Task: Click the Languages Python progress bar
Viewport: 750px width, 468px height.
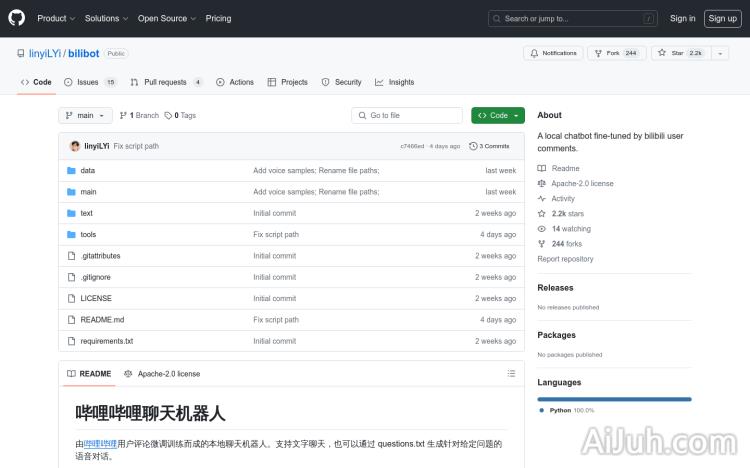Action: (614, 399)
